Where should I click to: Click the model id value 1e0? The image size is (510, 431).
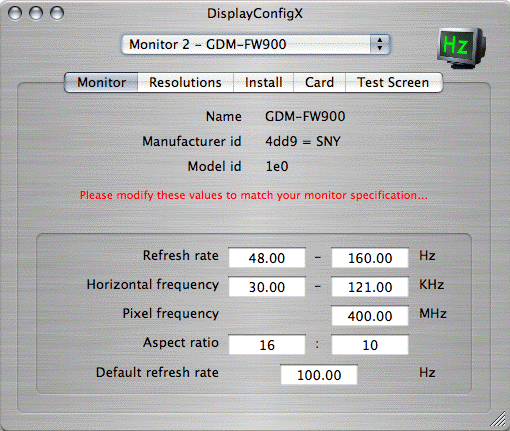click(x=277, y=166)
